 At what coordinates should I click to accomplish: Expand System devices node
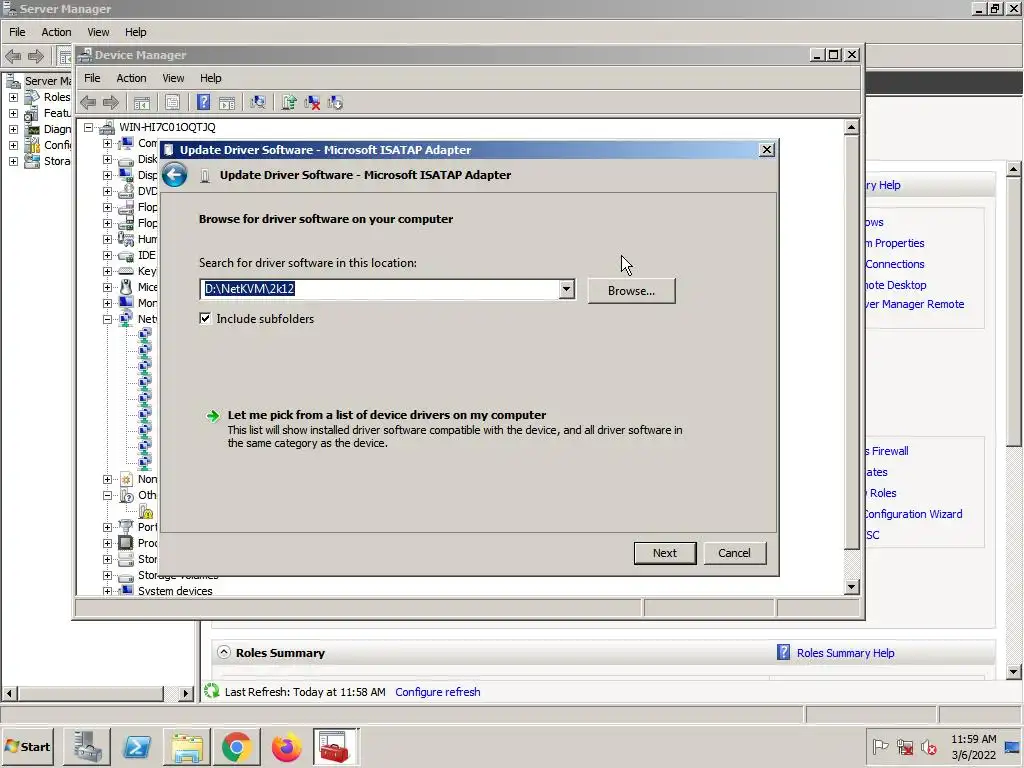(x=107, y=591)
